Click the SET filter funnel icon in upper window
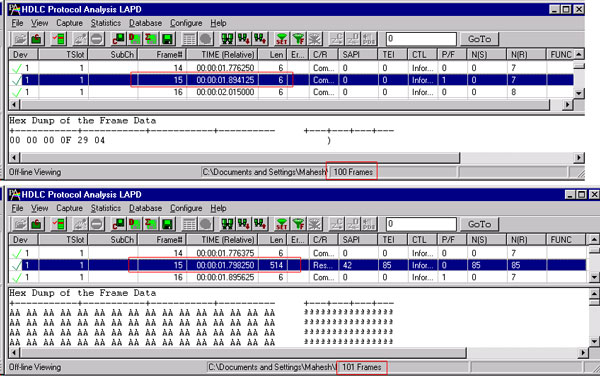Image resolution: width=600 pixels, height=376 pixels. pyautogui.click(x=282, y=39)
